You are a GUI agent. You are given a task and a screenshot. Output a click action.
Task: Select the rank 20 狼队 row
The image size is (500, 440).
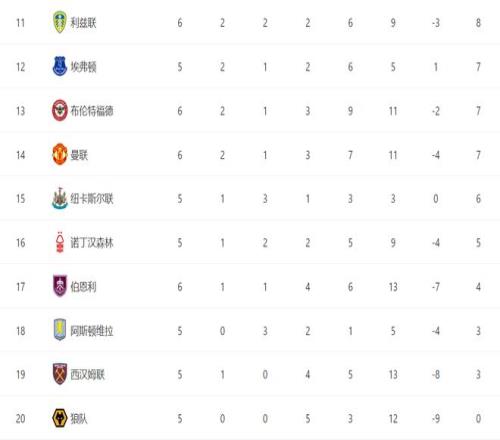coord(250,418)
